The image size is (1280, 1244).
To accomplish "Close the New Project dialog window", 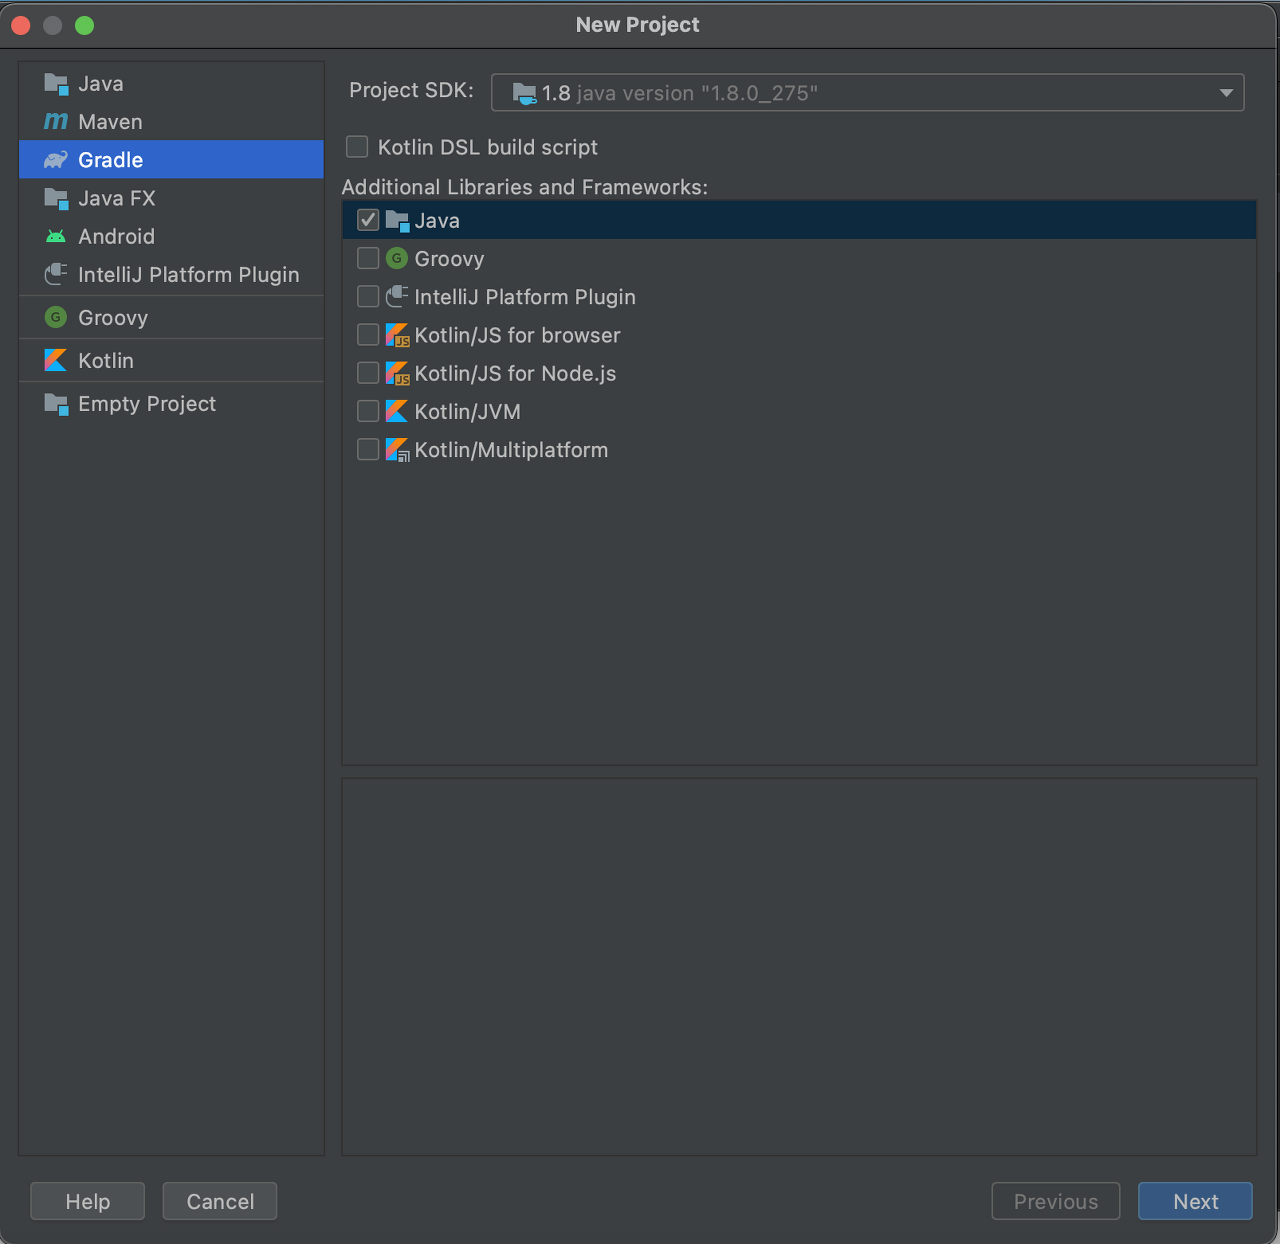I will click(20, 25).
